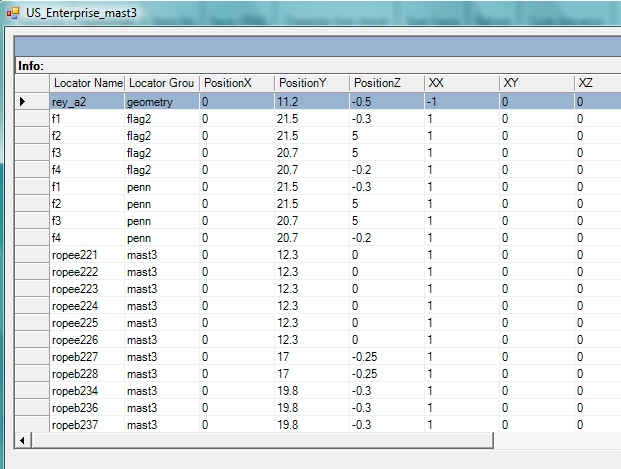Select XX value -1 in rey_a2 row
Viewport: 621px width, 469px height.
(462, 102)
